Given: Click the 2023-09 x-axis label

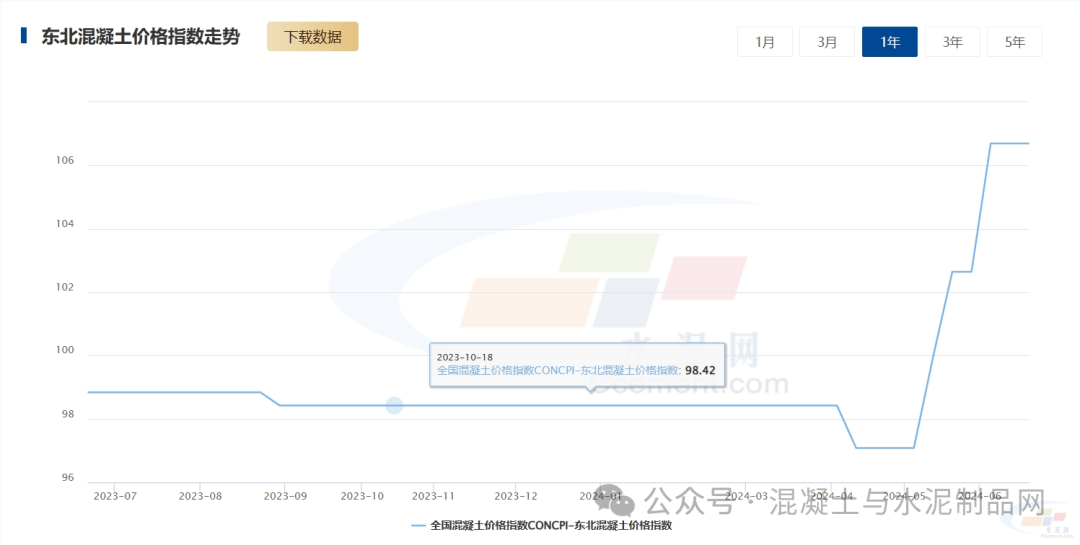Looking at the screenshot, I should (285, 496).
